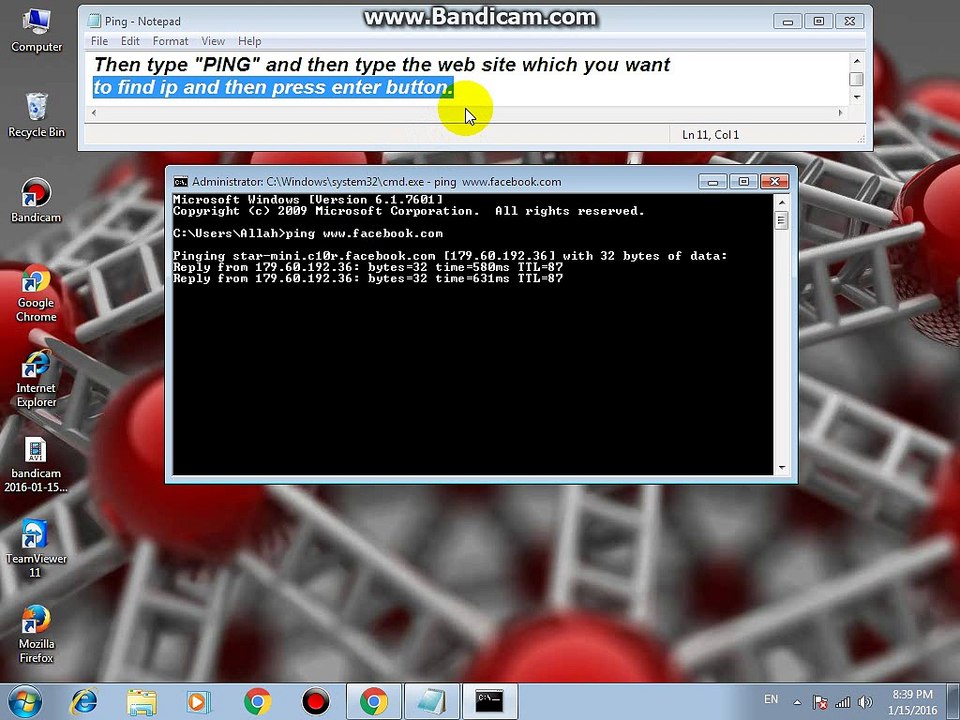Click cmd window scroll up arrow
The image size is (960, 720).
pyautogui.click(x=781, y=203)
